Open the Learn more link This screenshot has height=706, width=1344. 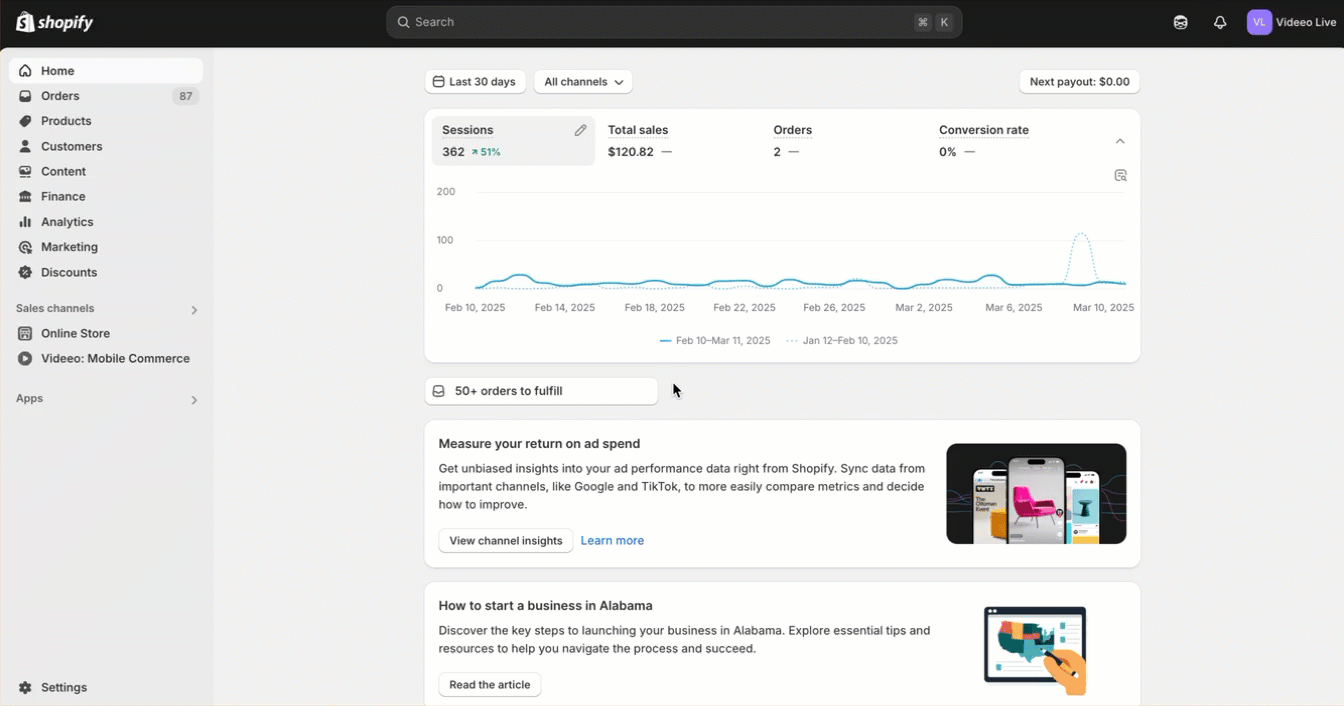612,541
